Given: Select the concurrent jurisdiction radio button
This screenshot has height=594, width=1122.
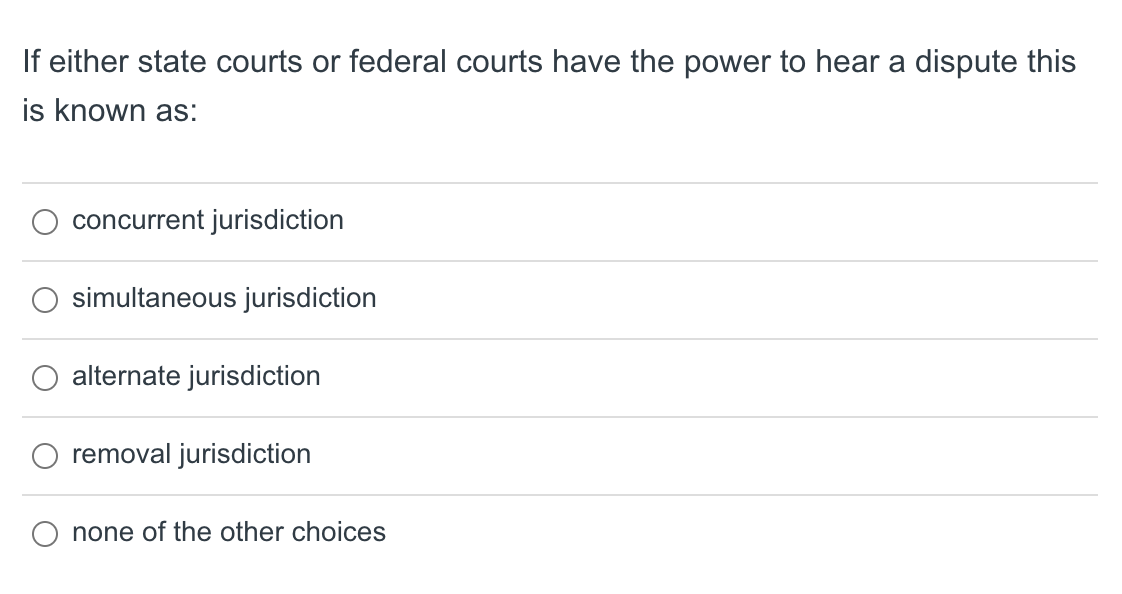Looking at the screenshot, I should click(45, 222).
